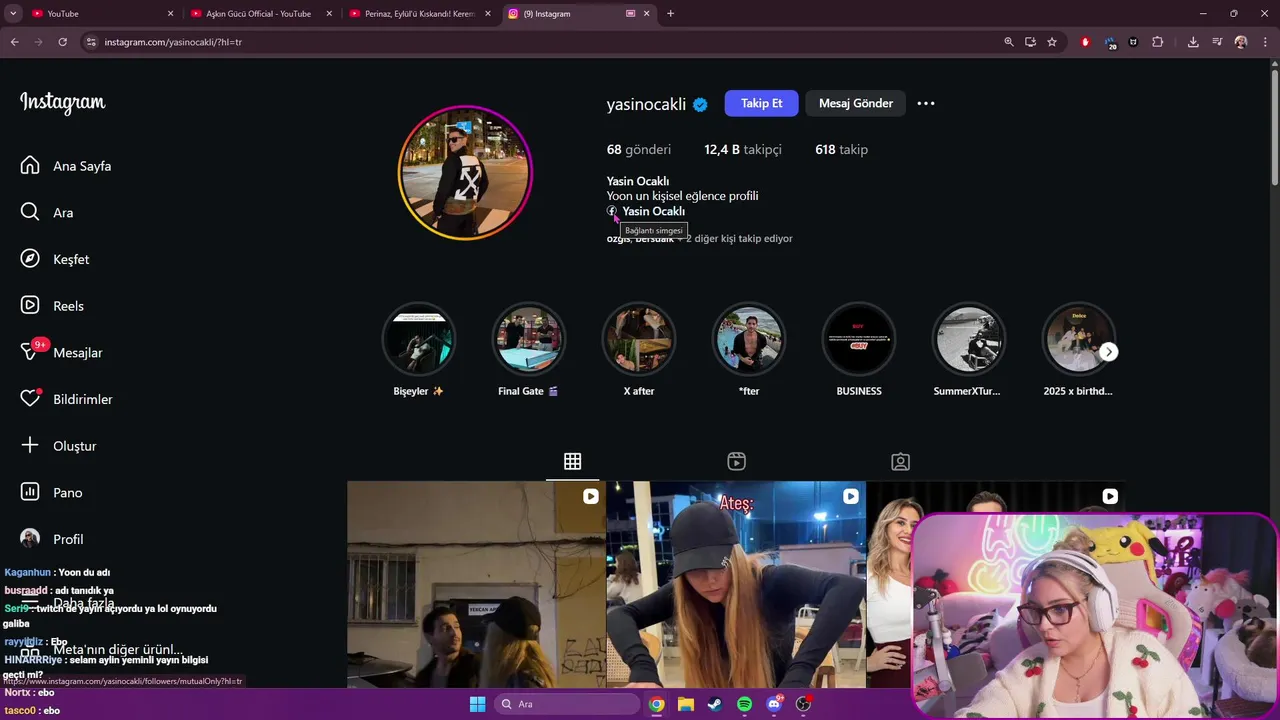Click the Mesaj Gönder button

856,103
